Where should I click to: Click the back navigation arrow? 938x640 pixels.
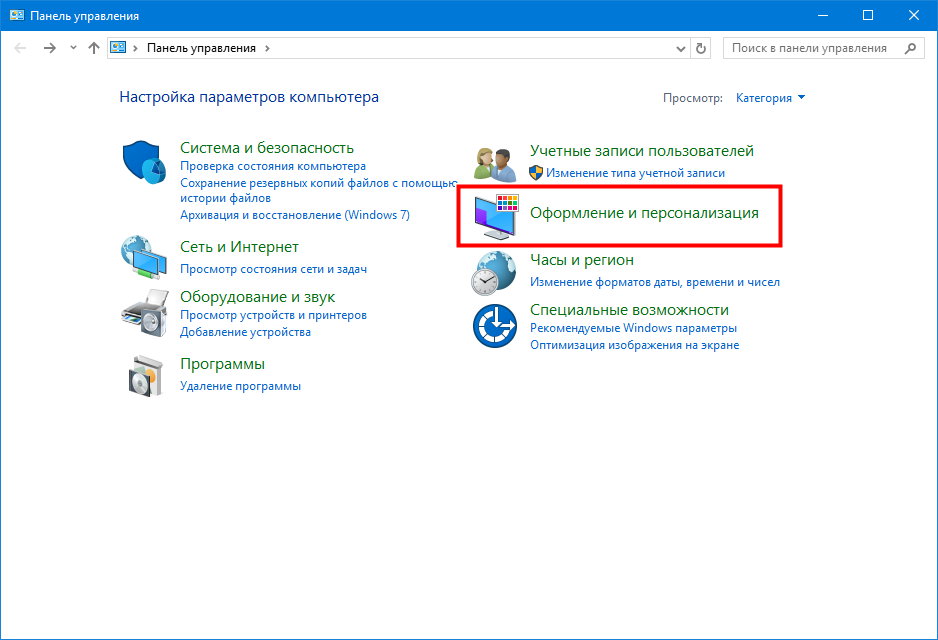pos(20,48)
